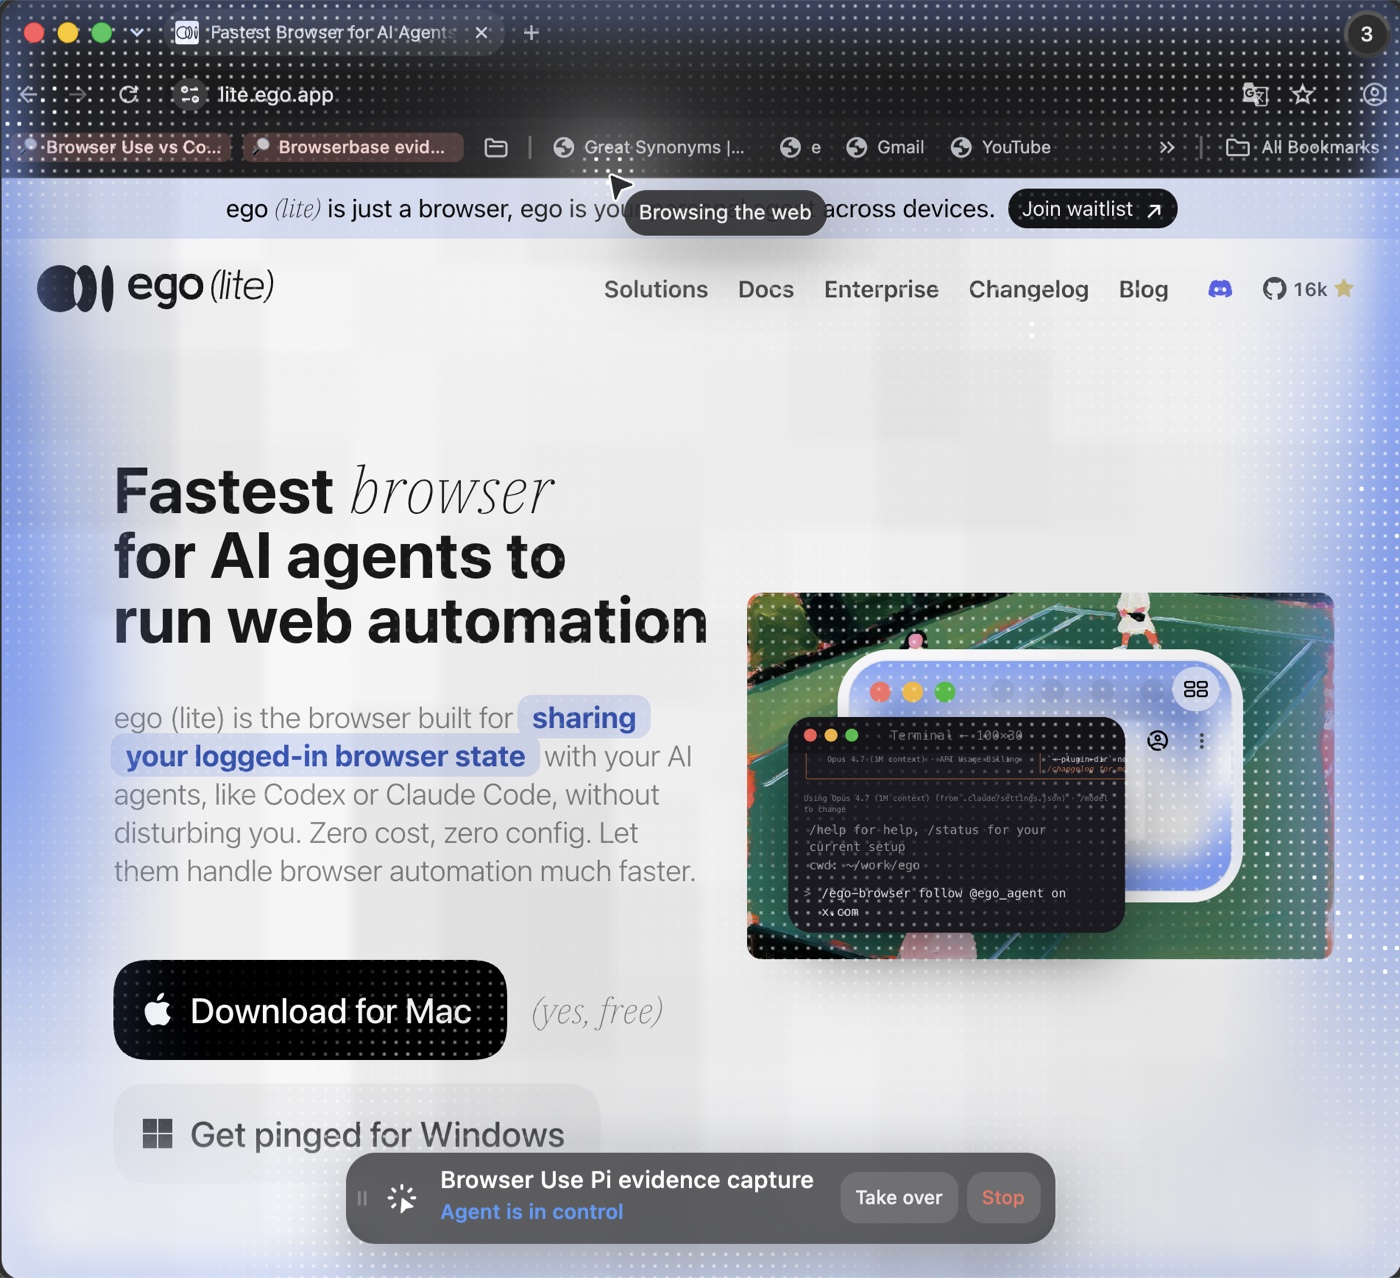Click the Take over button
The image size is (1400, 1278).
898,1198
